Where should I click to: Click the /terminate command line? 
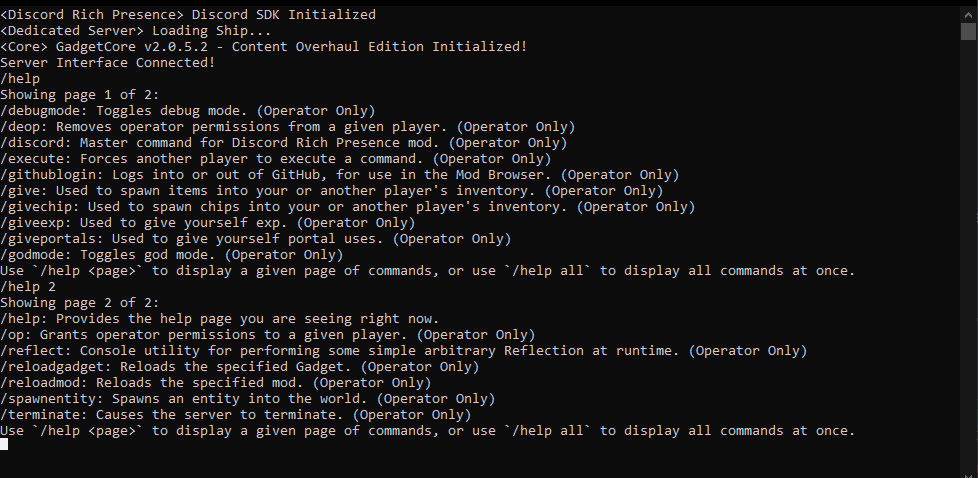[236, 415]
